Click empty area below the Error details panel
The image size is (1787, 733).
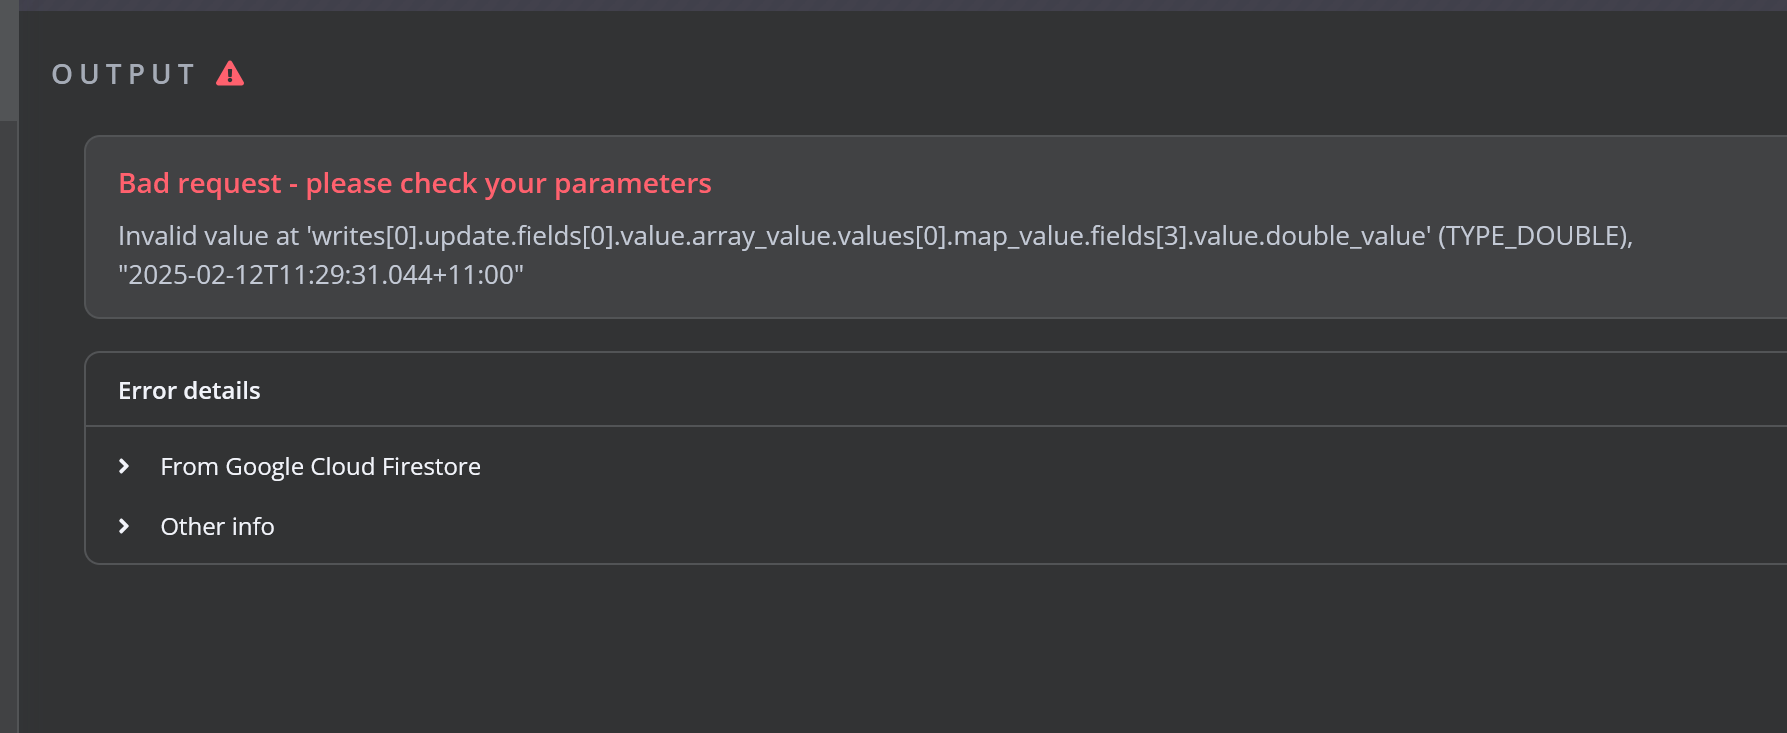click(900, 650)
